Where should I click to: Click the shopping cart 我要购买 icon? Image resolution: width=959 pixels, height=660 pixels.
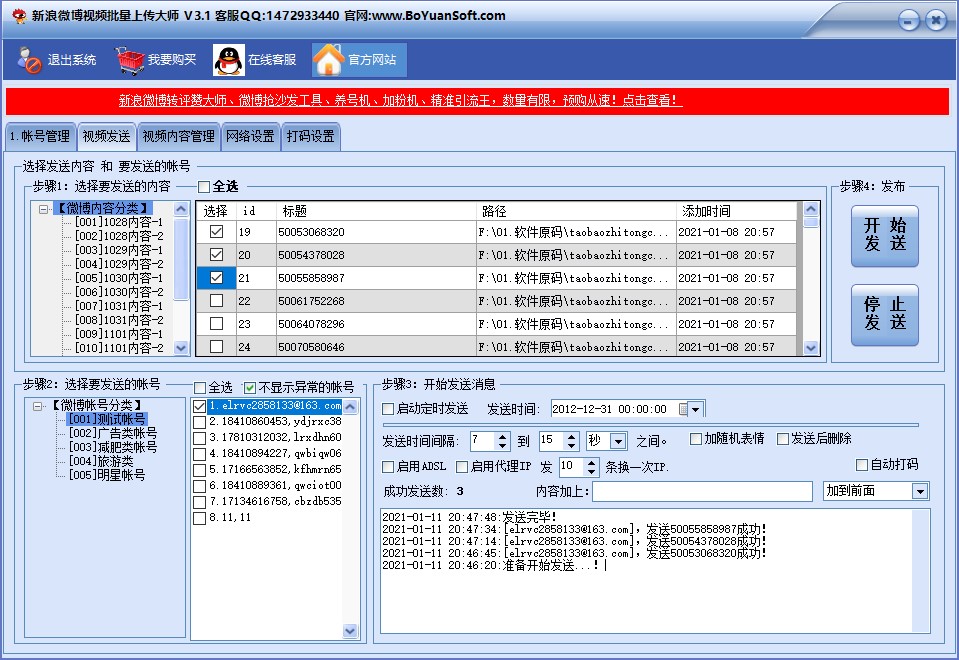click(130, 60)
